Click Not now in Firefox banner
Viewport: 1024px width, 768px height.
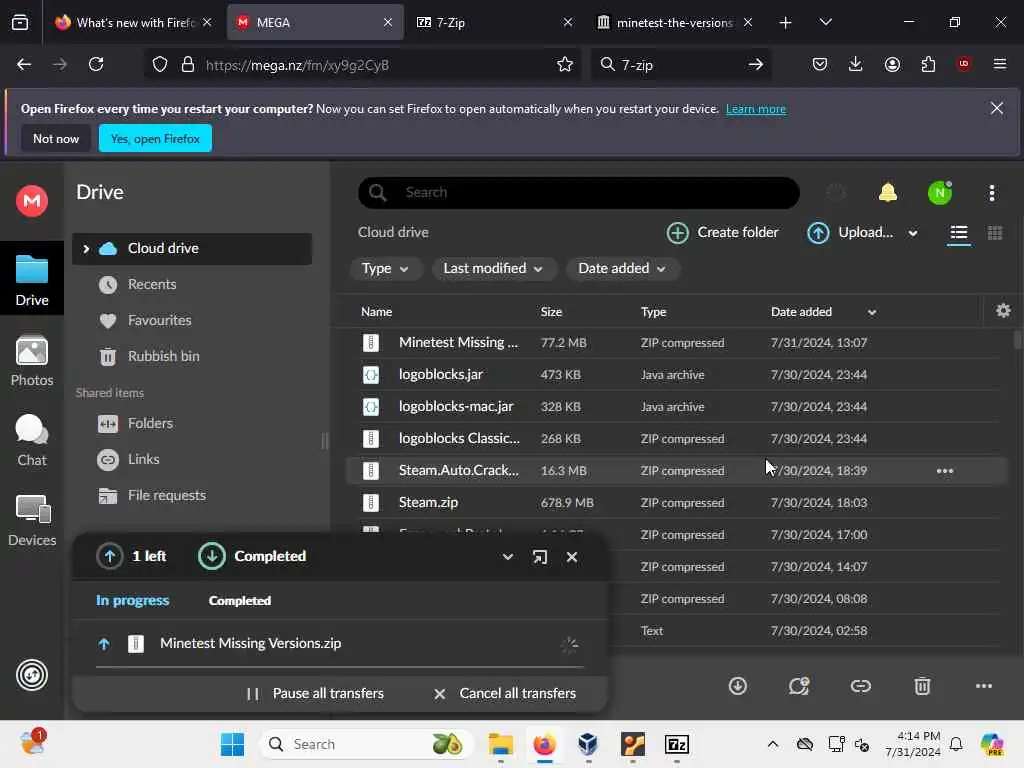click(x=56, y=138)
